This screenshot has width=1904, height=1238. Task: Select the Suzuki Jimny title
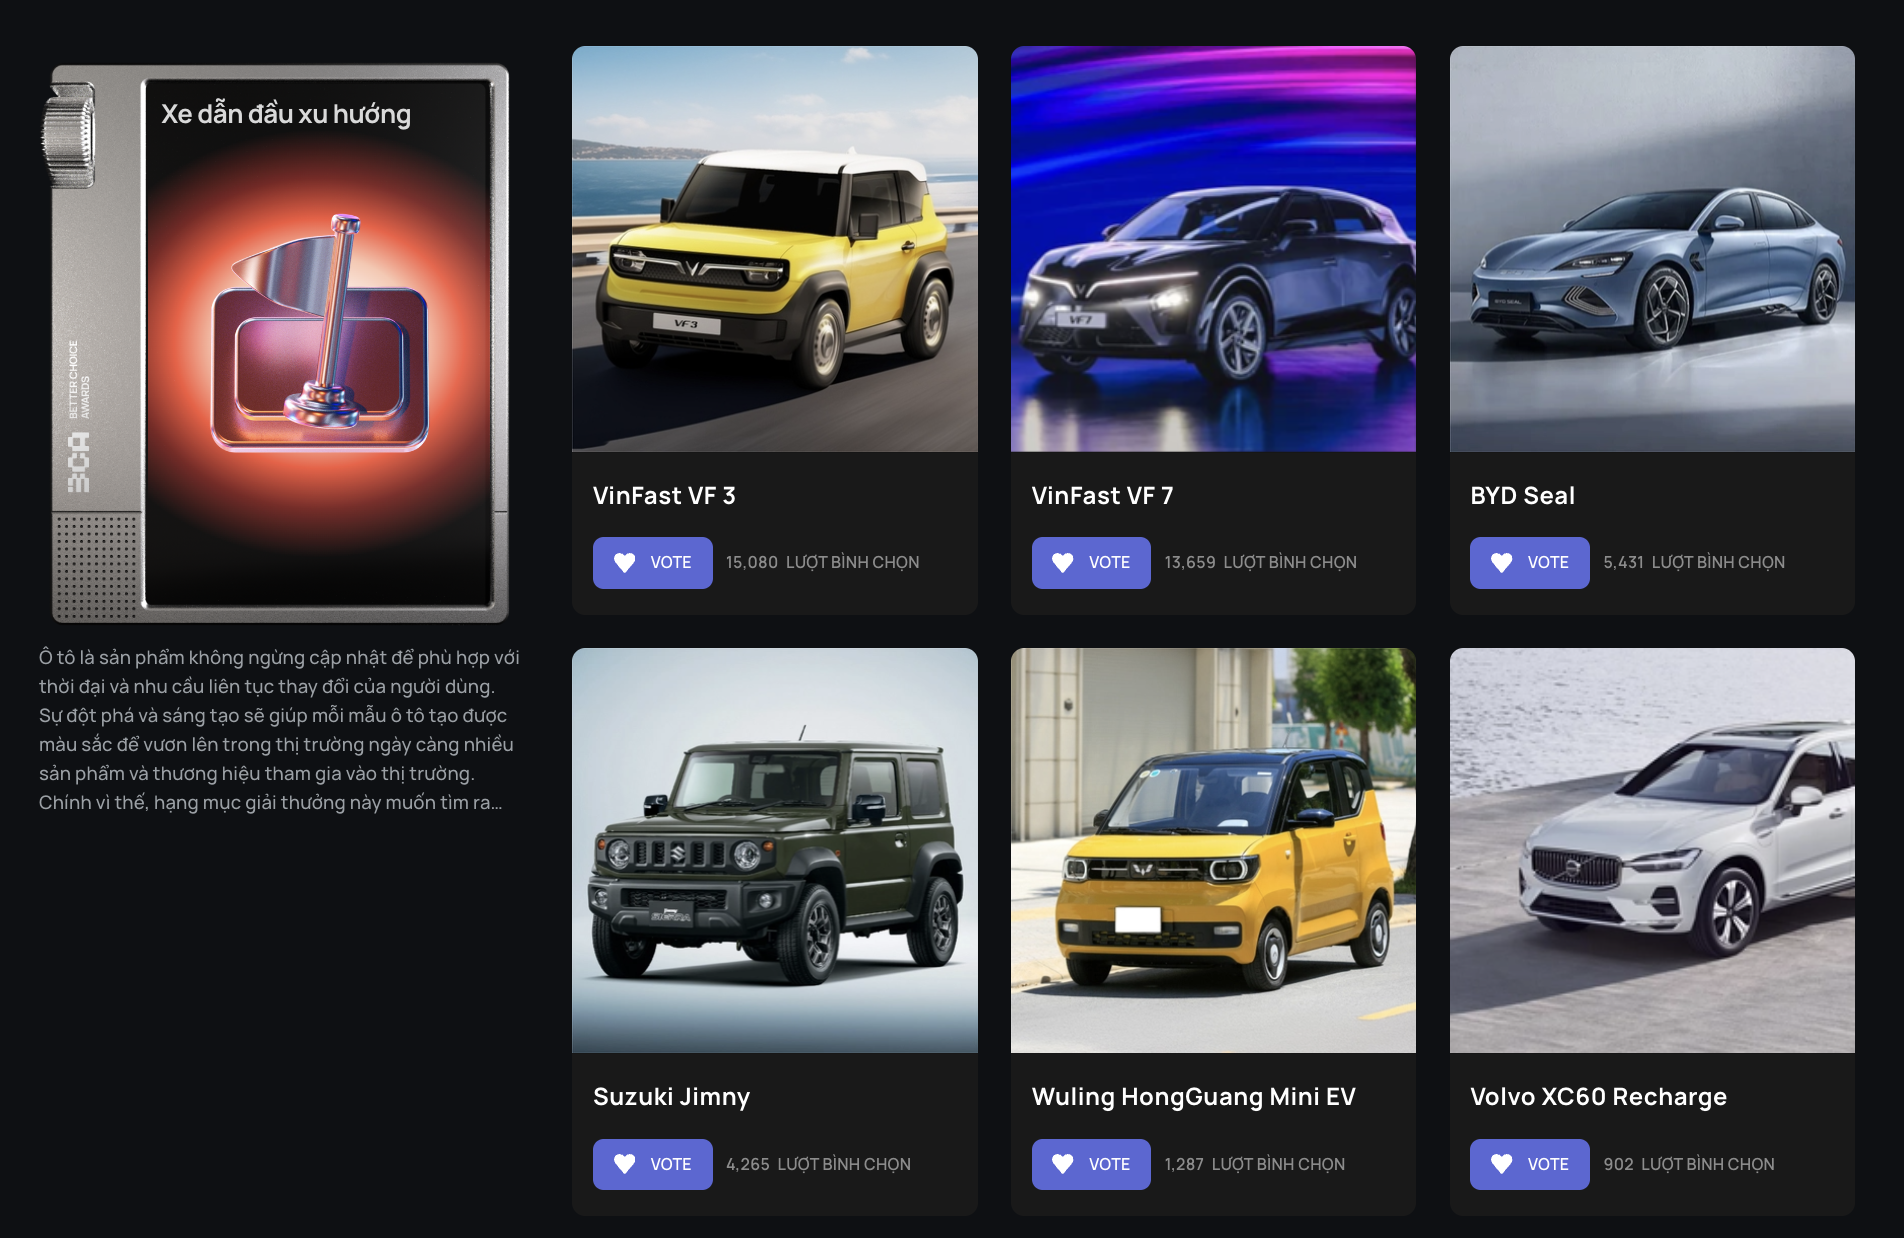coord(671,1097)
